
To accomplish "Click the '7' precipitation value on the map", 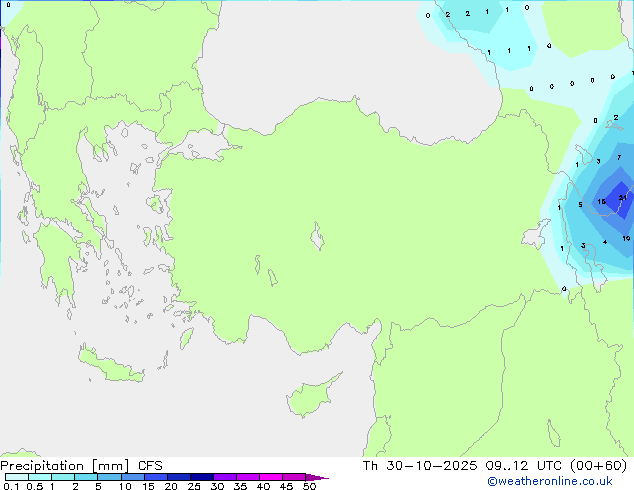I will (x=619, y=157).
